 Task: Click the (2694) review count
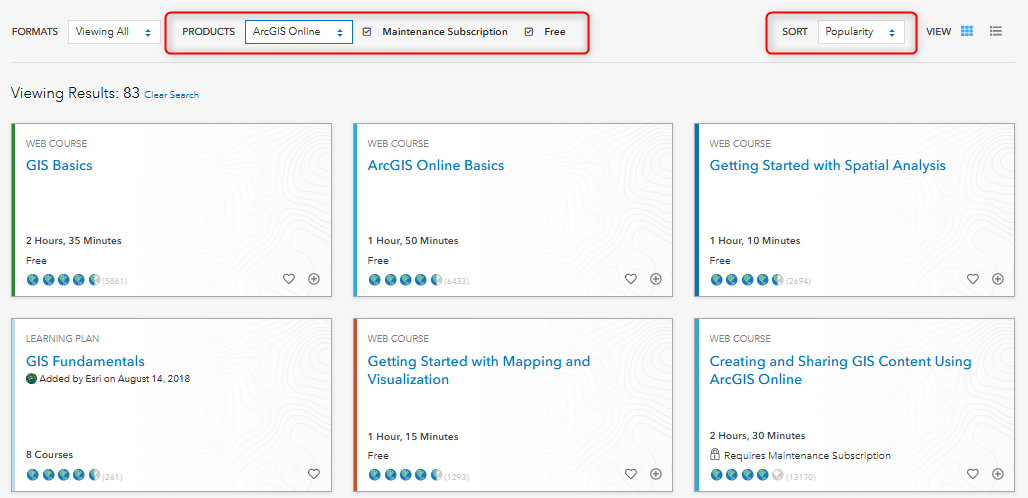(x=799, y=282)
